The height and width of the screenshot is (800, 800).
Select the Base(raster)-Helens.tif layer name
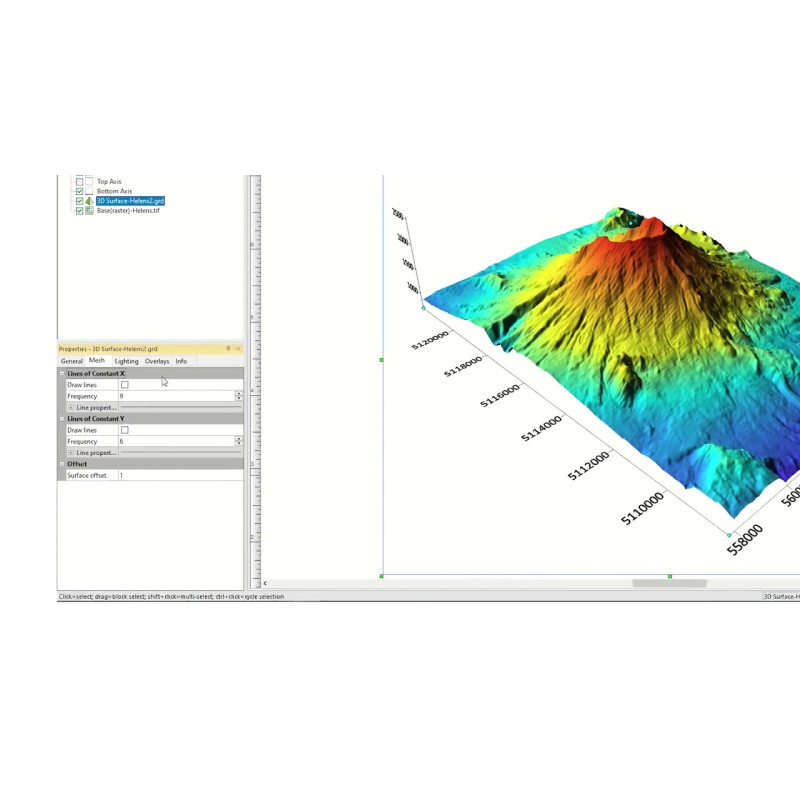(127, 211)
